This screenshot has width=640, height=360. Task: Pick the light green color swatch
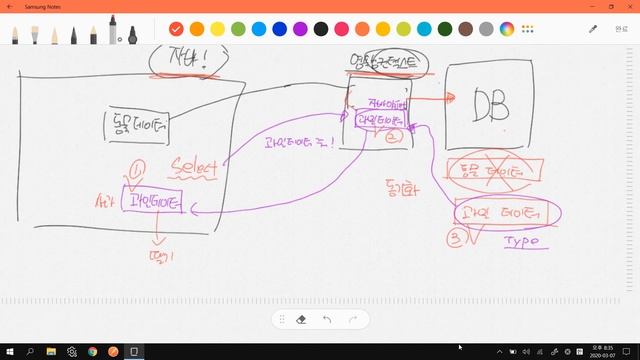point(238,29)
